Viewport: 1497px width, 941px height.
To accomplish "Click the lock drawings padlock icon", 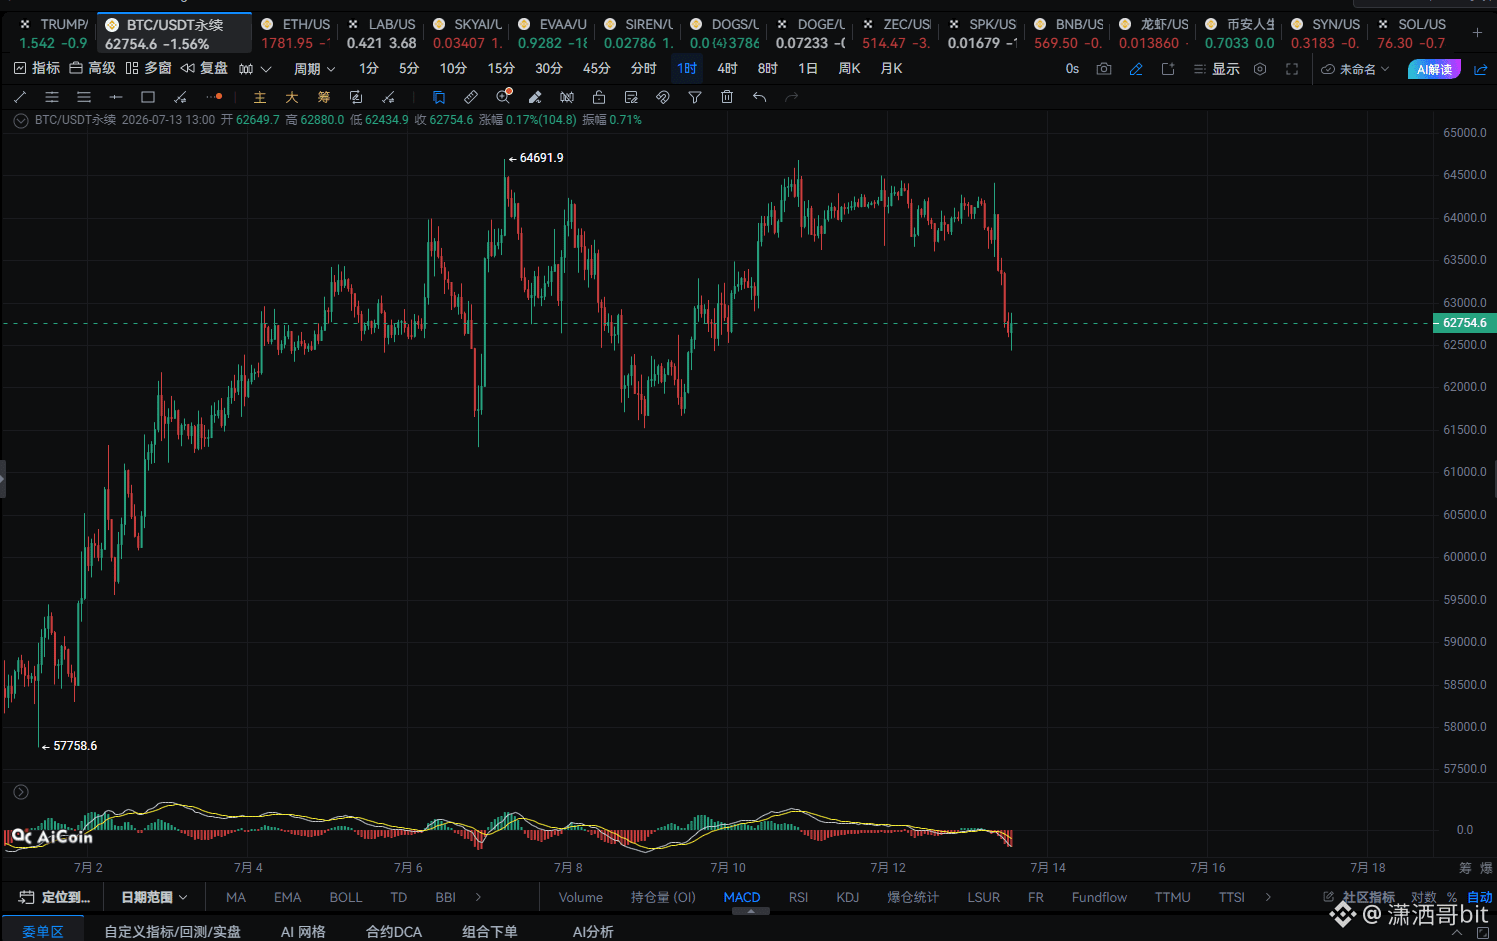I will pyautogui.click(x=599, y=97).
